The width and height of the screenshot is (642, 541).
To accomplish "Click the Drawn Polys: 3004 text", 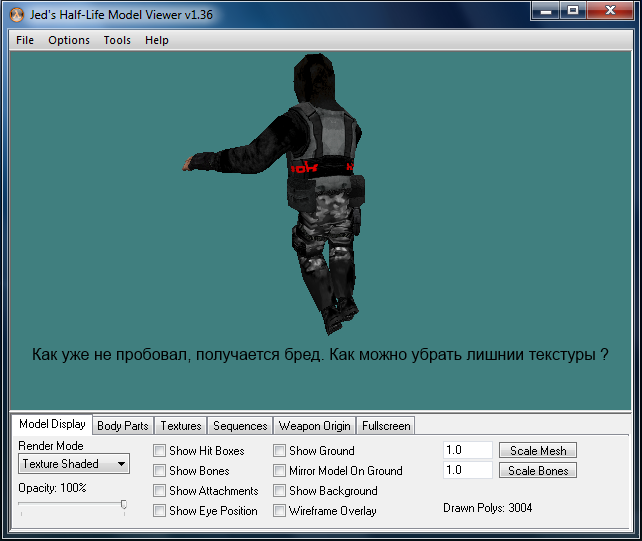I will [x=488, y=508].
